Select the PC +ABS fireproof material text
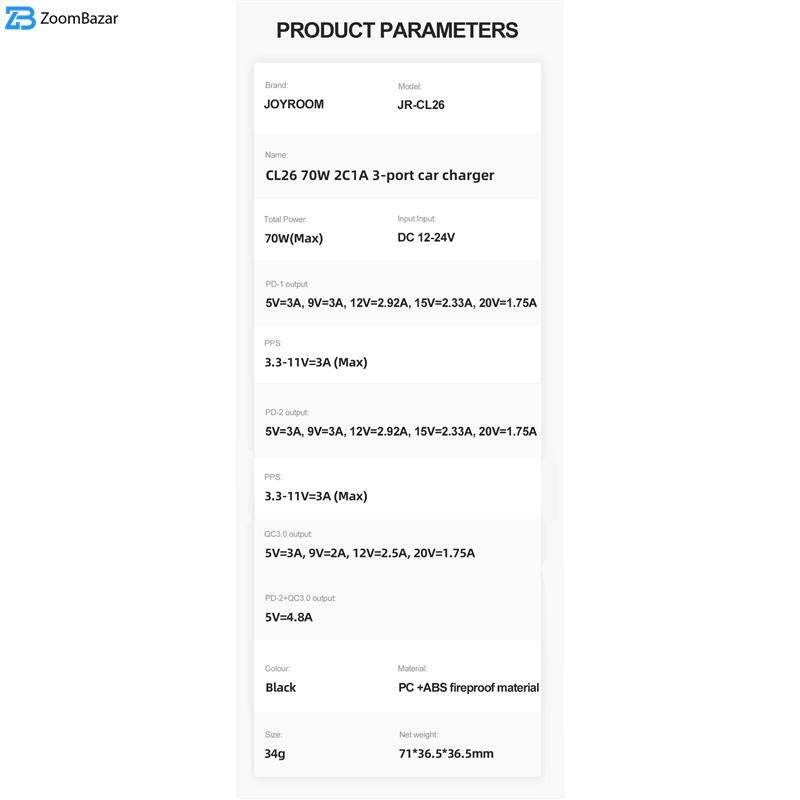 pos(468,688)
